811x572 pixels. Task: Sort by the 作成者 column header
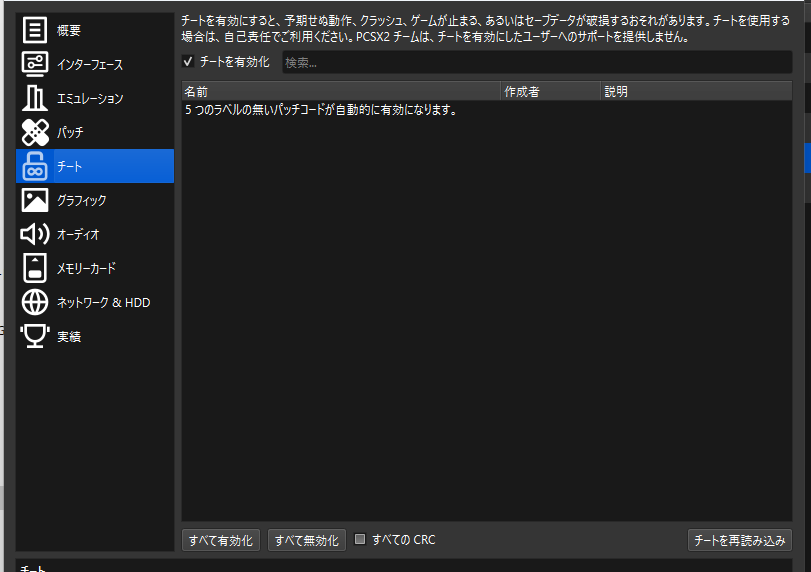coord(550,92)
